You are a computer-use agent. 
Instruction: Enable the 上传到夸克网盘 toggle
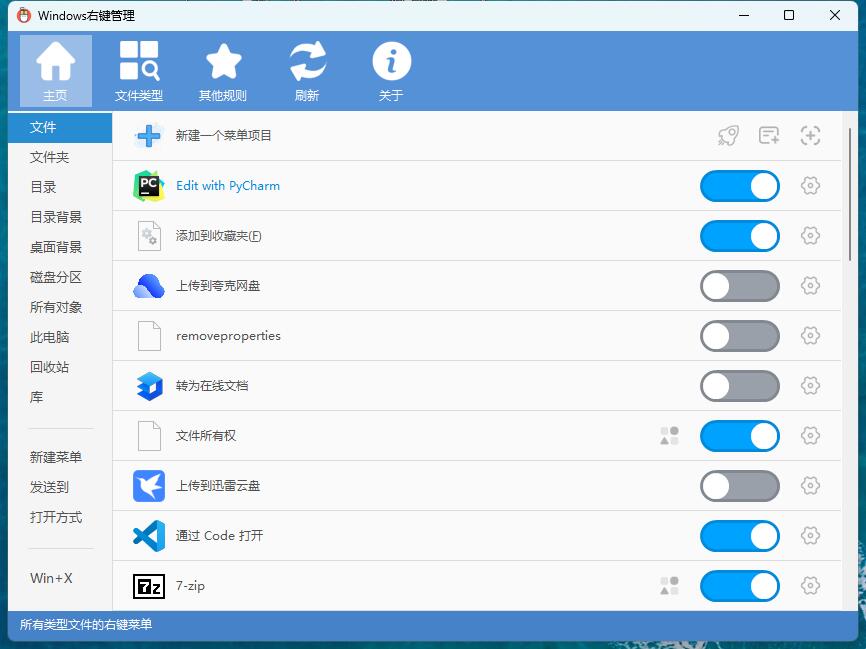(739, 286)
